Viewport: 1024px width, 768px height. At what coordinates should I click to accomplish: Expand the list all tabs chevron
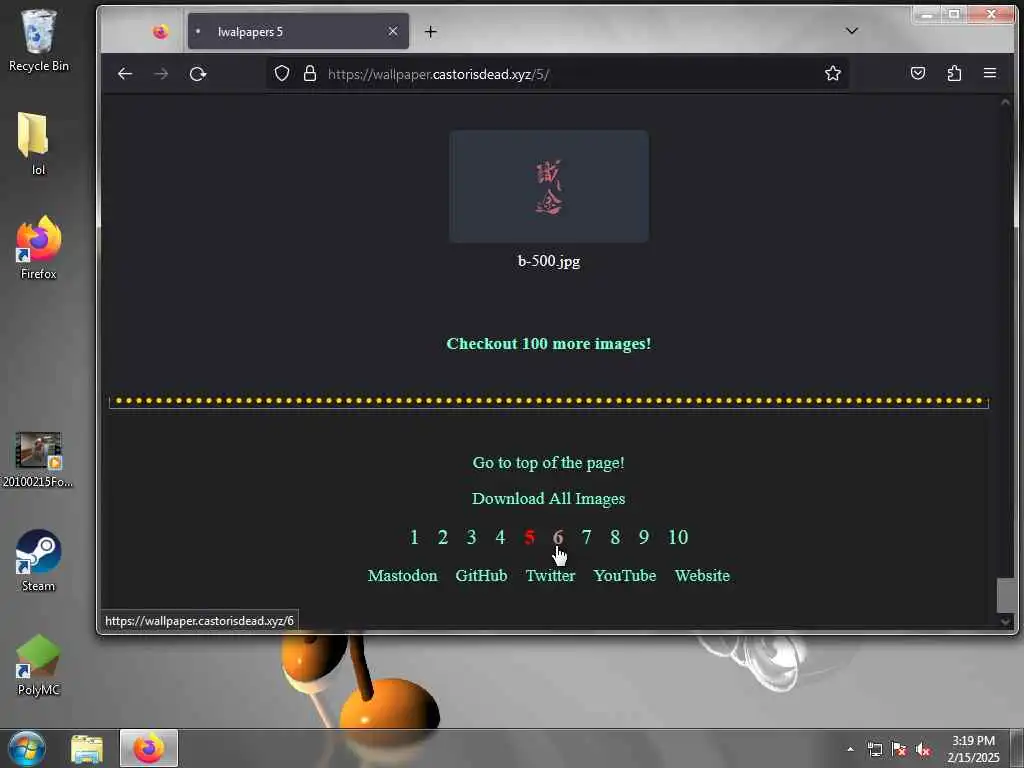pos(852,31)
